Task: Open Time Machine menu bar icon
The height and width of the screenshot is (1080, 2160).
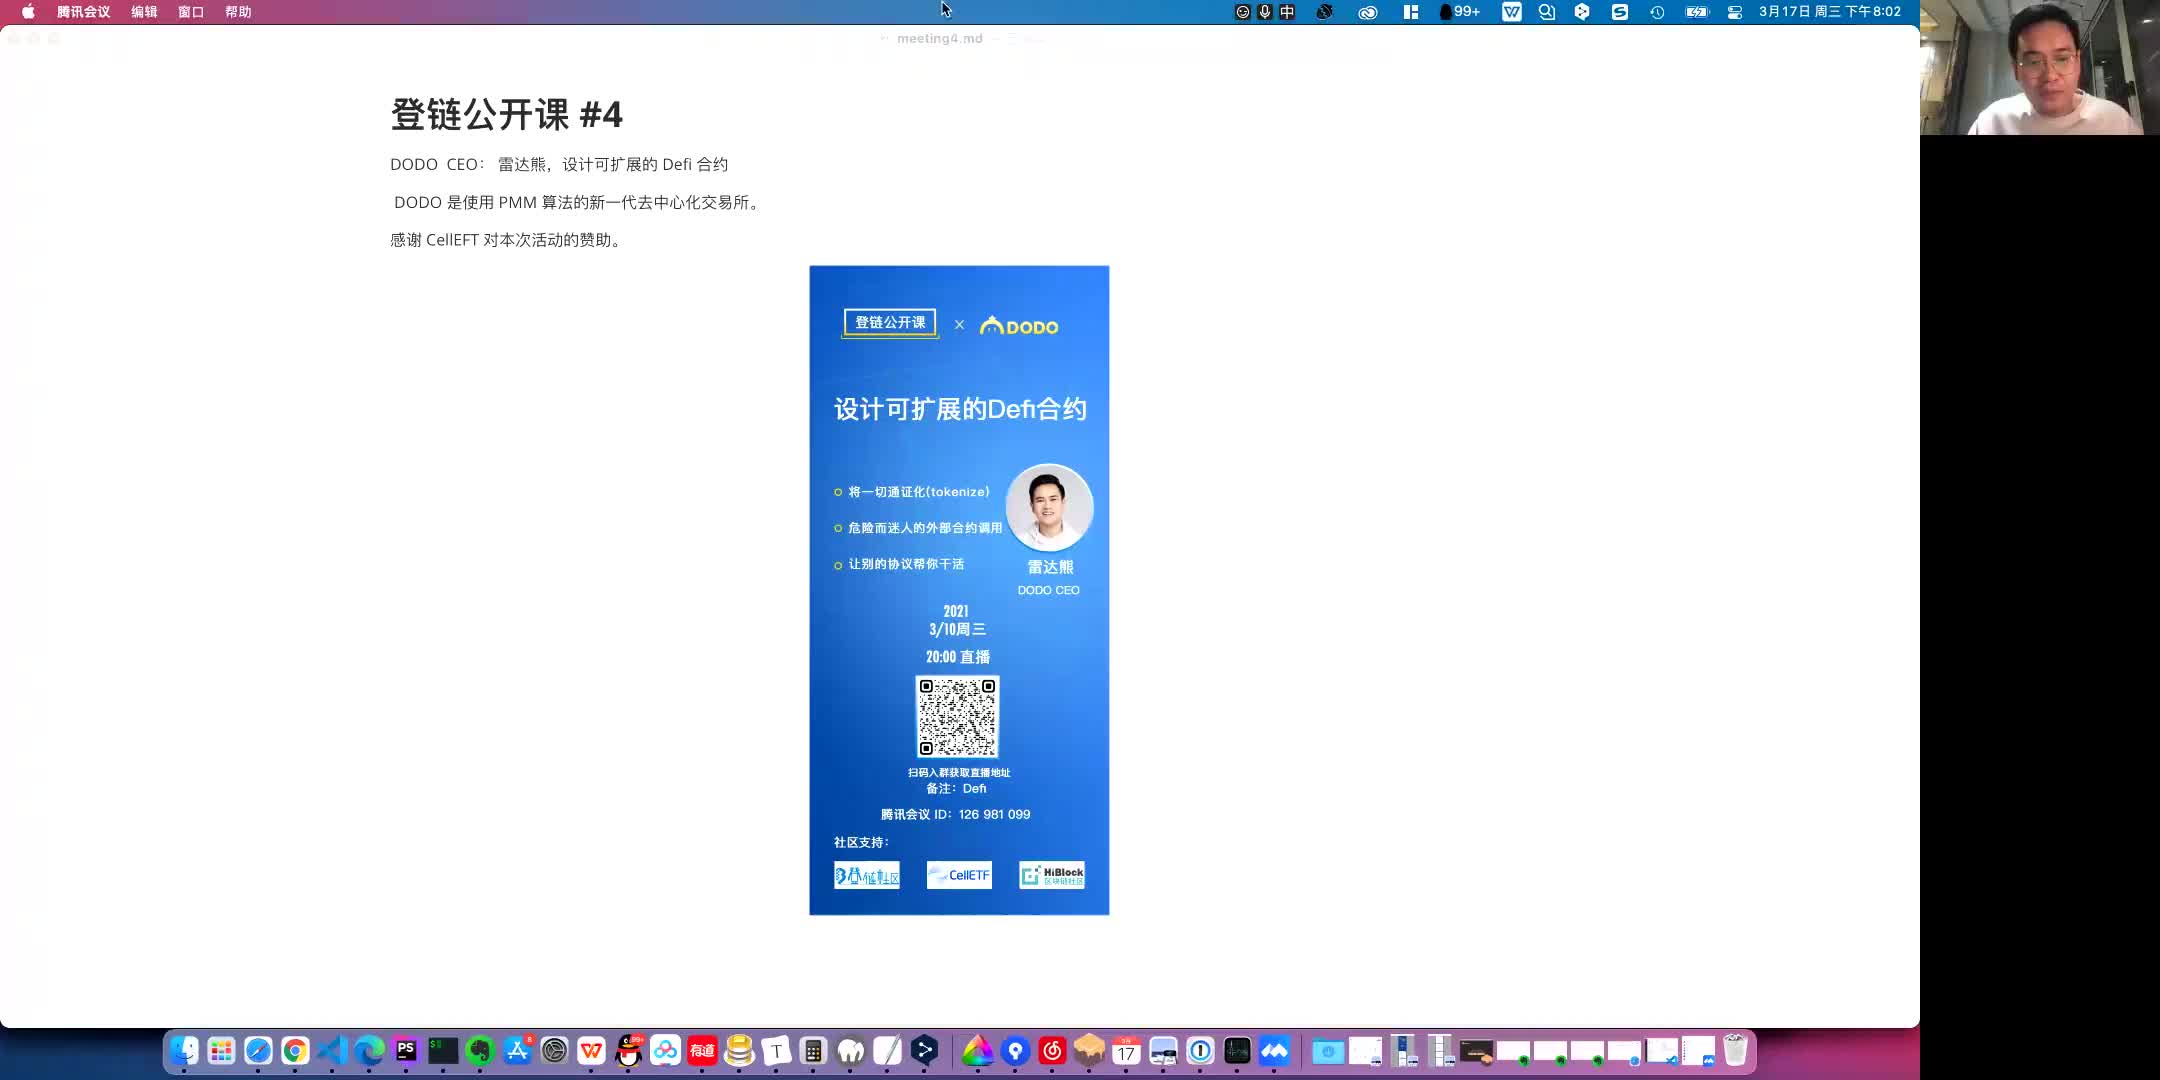Action: pyautogui.click(x=1657, y=12)
